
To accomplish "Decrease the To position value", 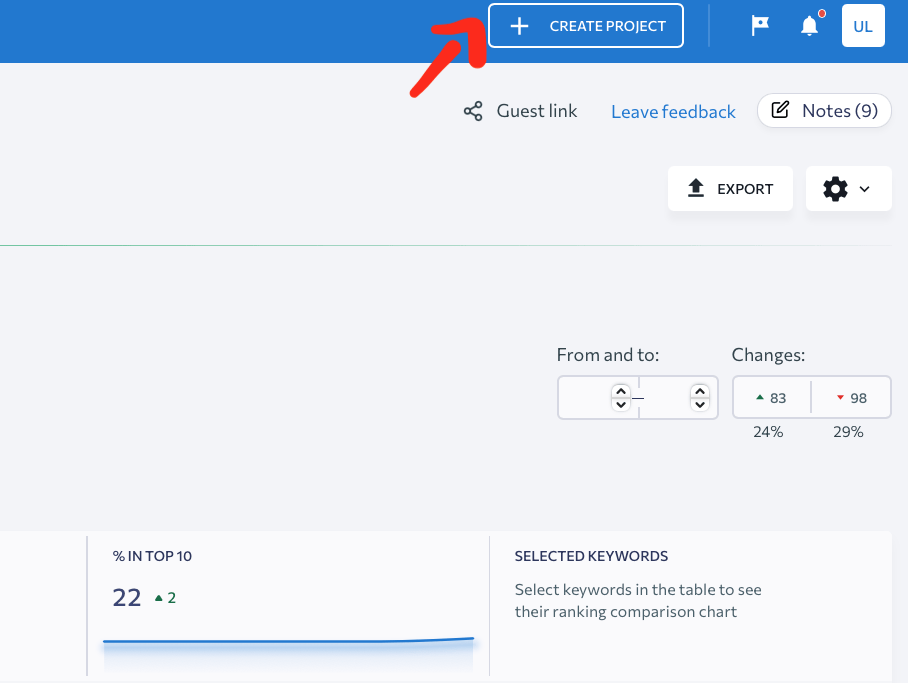I will pos(700,405).
